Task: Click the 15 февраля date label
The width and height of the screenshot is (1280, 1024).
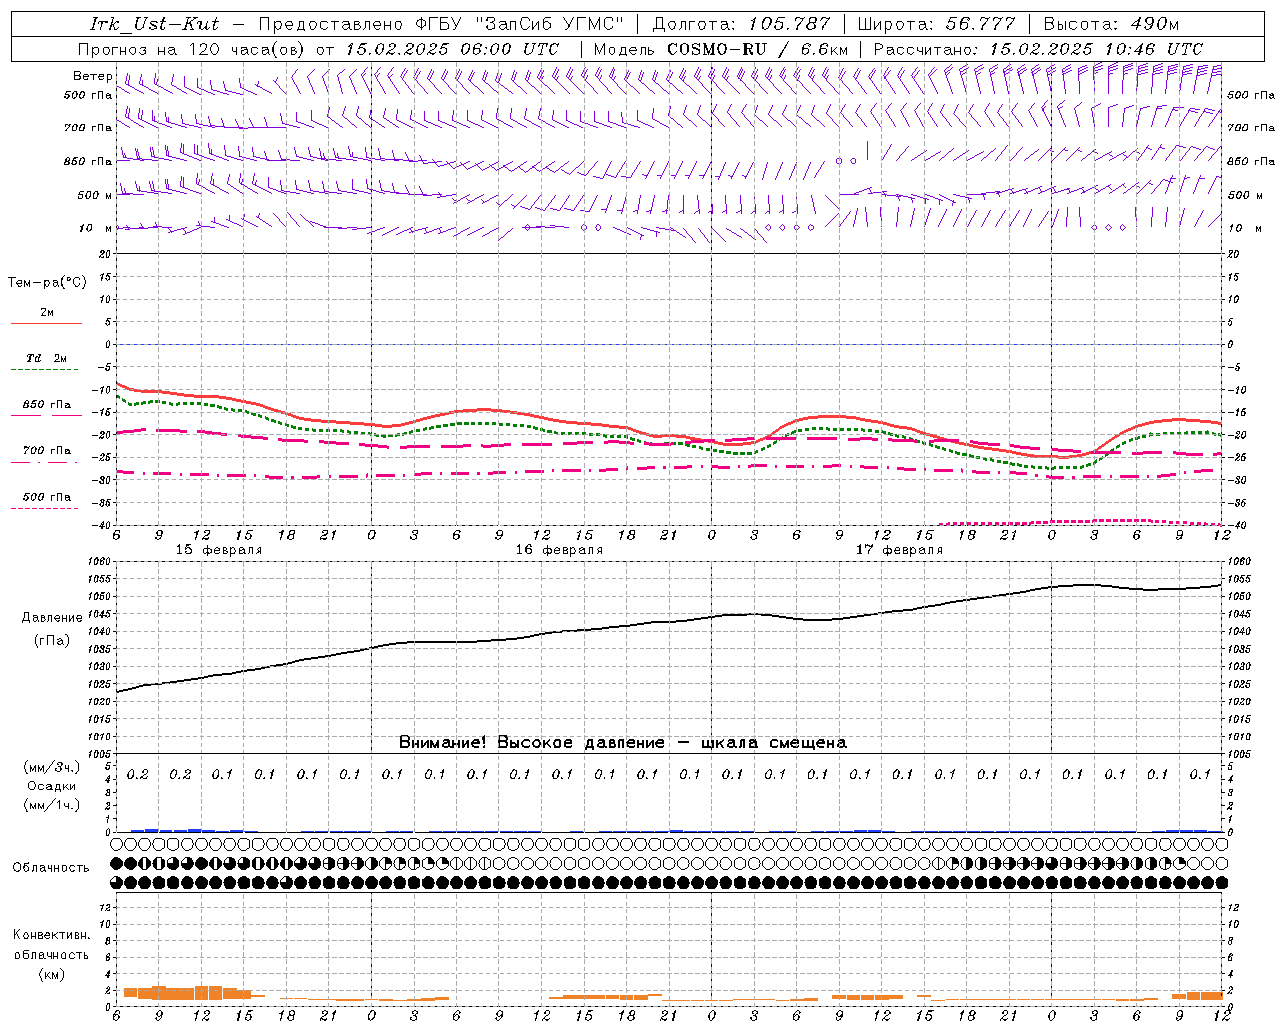Action: click(219, 550)
